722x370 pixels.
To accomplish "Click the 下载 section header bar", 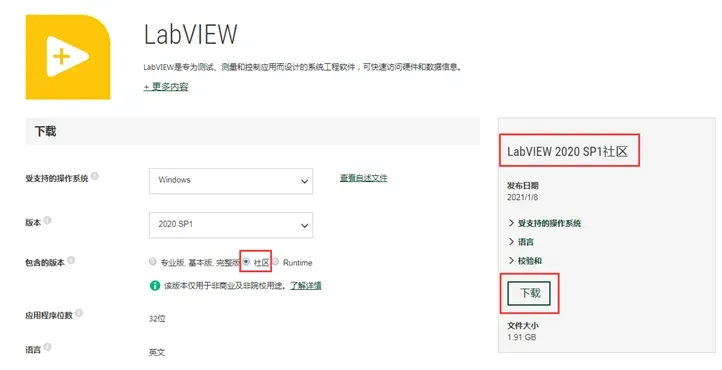I will click(253, 131).
